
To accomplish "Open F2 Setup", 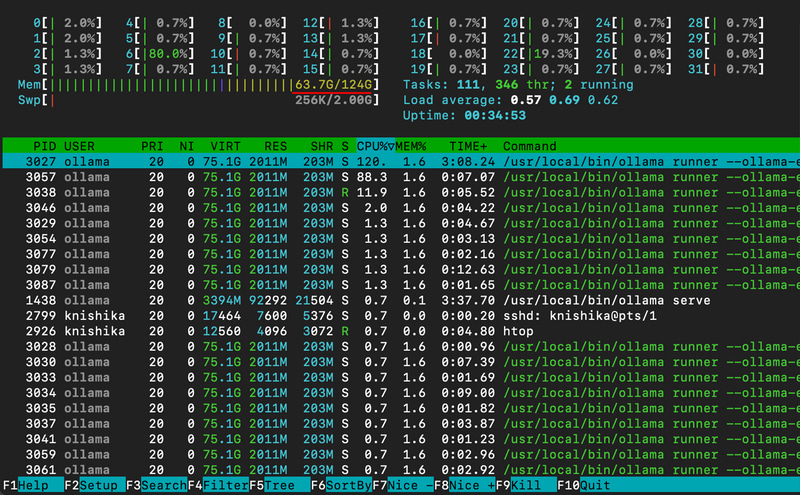I will pos(95,485).
